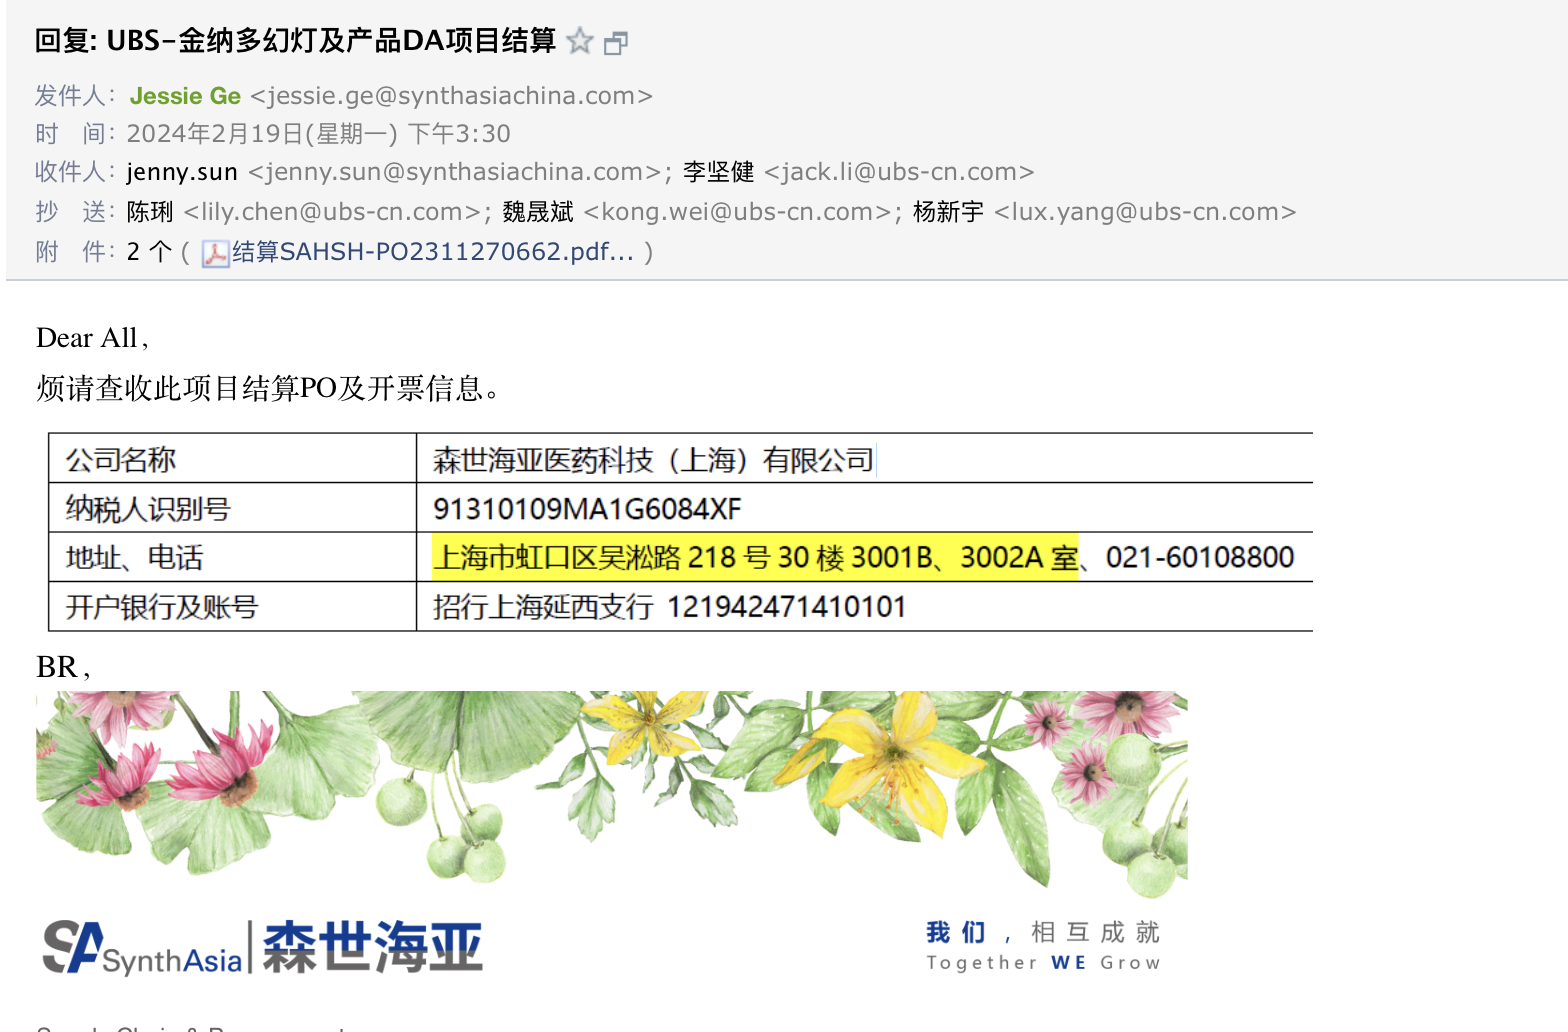Click the company name 森世海亚医药科技 cell
This screenshot has height=1032, width=1568.
pyautogui.click(x=653, y=460)
